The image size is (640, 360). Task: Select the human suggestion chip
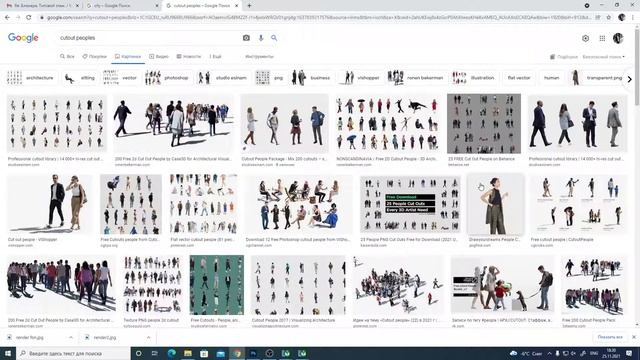pos(551,78)
